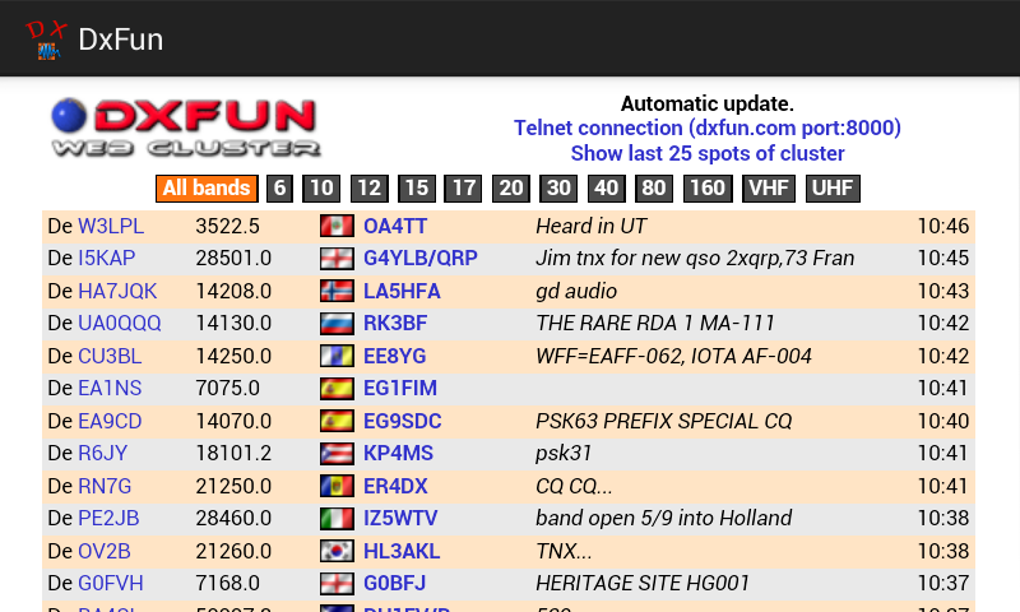1020x612 pixels.
Task: Click the Norway flag beside LA5HFA
Action: click(x=337, y=291)
